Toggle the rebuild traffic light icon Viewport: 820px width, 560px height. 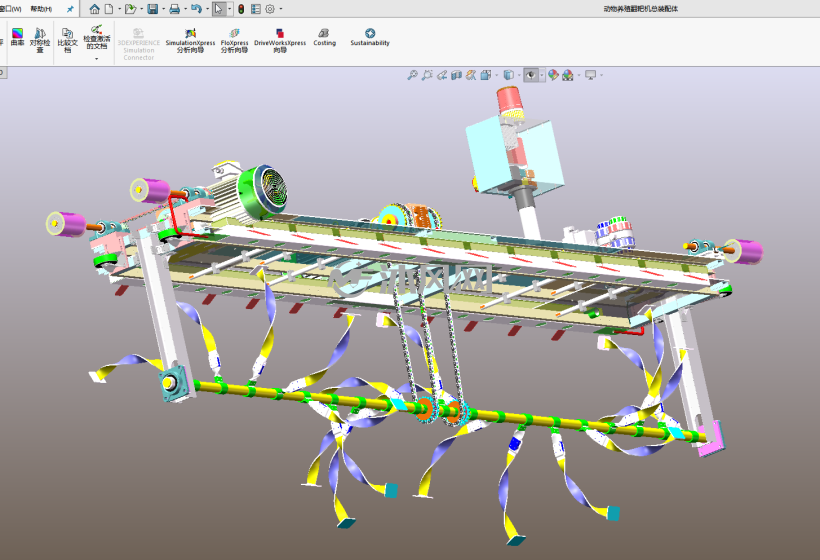(x=241, y=9)
